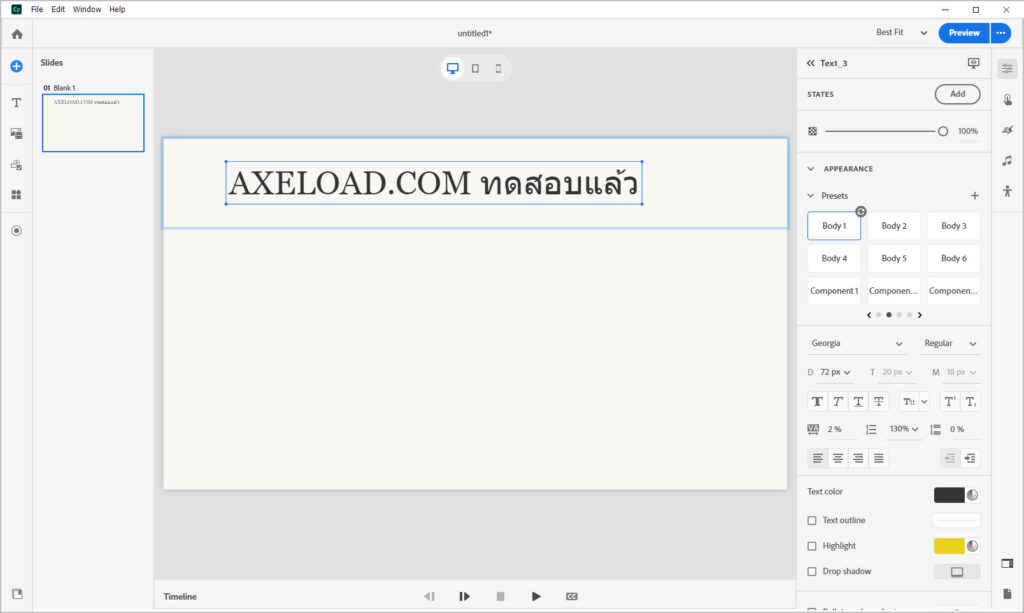The width and height of the screenshot is (1024, 613).
Task: Select the Blank 1 slide thumbnail
Action: (93, 123)
